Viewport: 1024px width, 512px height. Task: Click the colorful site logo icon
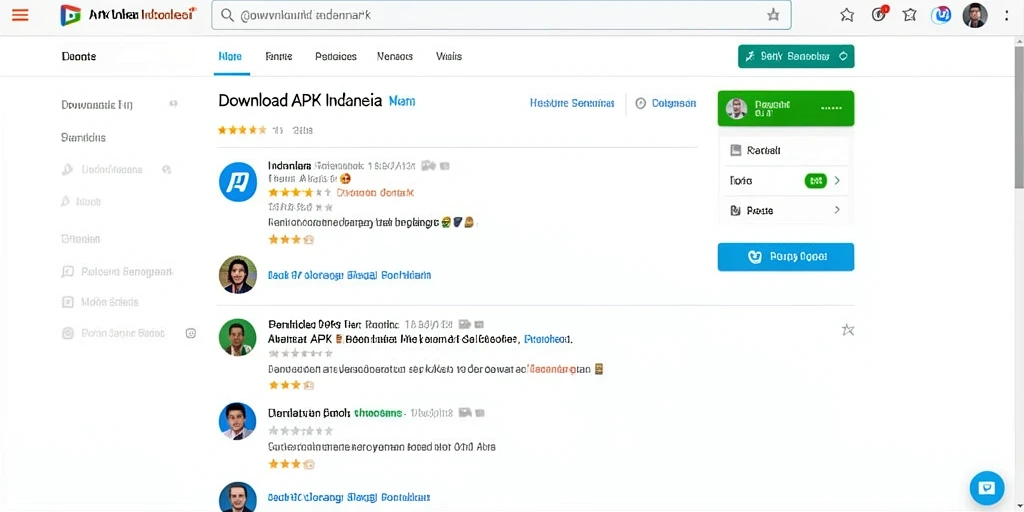pyautogui.click(x=70, y=14)
